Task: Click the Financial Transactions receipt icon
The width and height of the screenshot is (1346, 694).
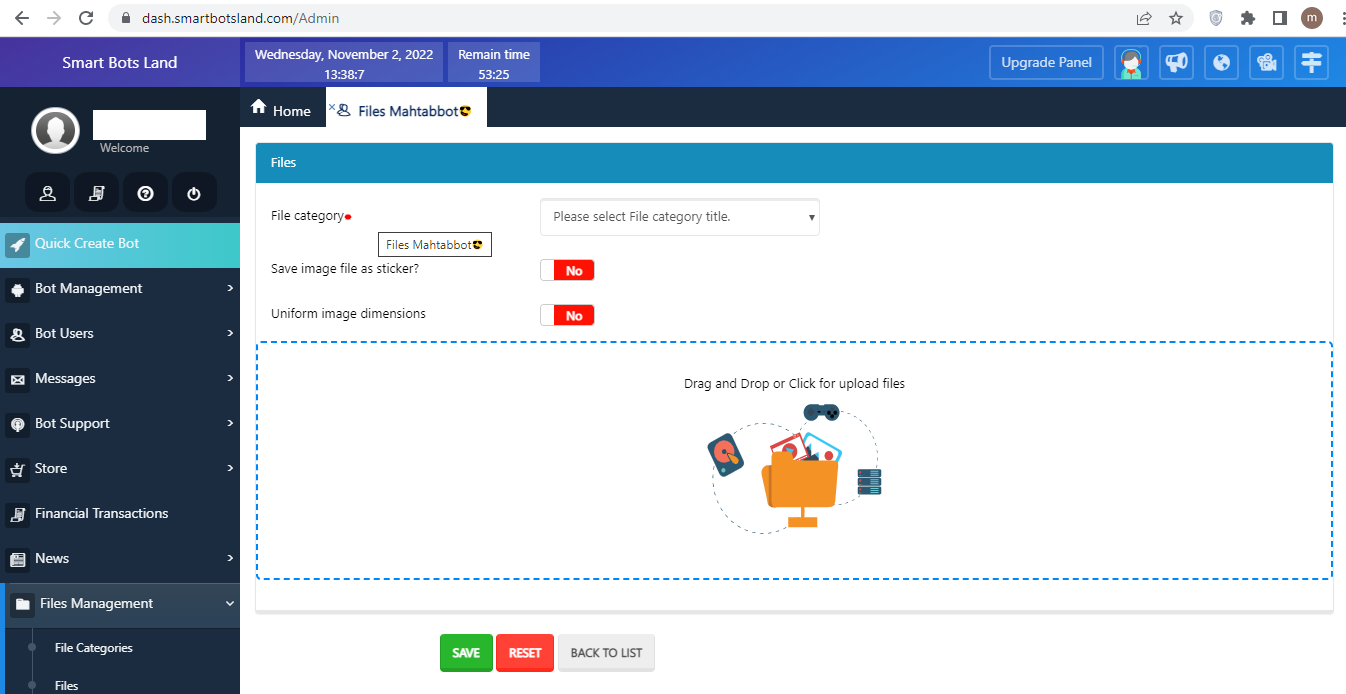Action: [17, 514]
